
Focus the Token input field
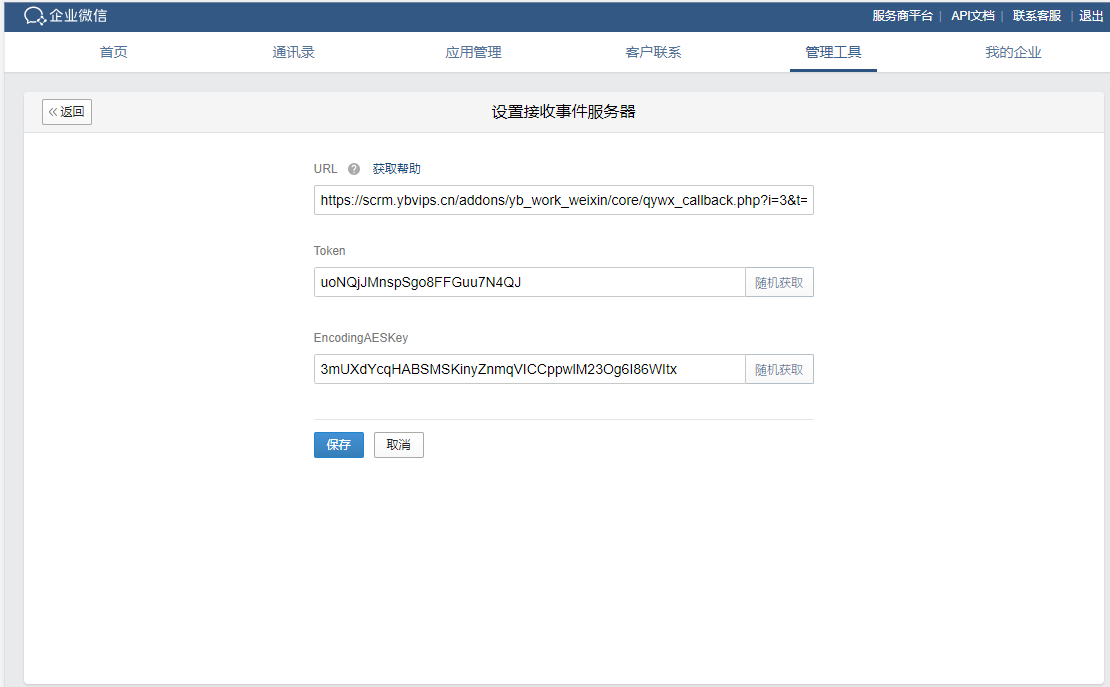(530, 283)
